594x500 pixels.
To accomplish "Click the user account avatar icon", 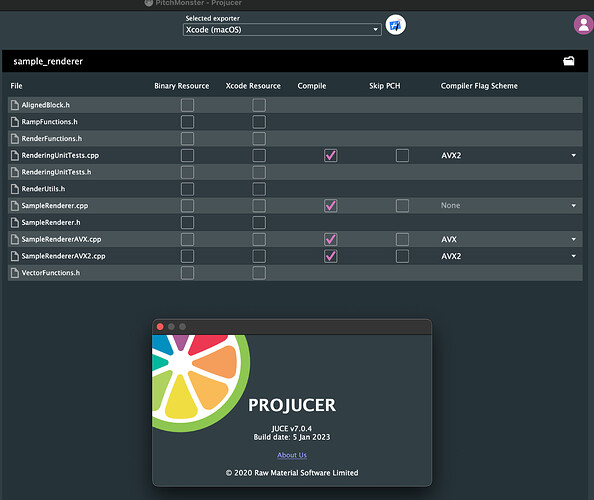I will point(583,25).
